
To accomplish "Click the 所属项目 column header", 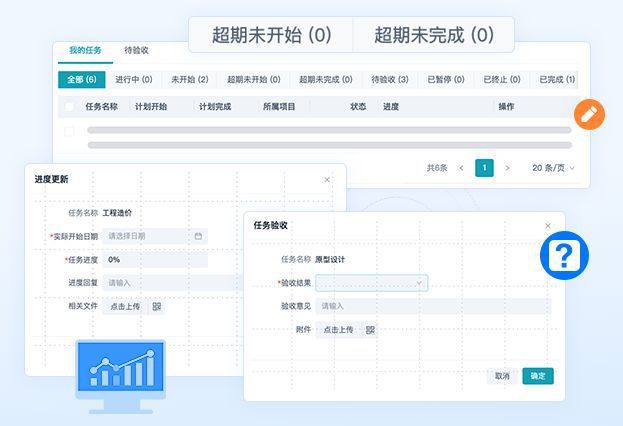I will tap(279, 106).
